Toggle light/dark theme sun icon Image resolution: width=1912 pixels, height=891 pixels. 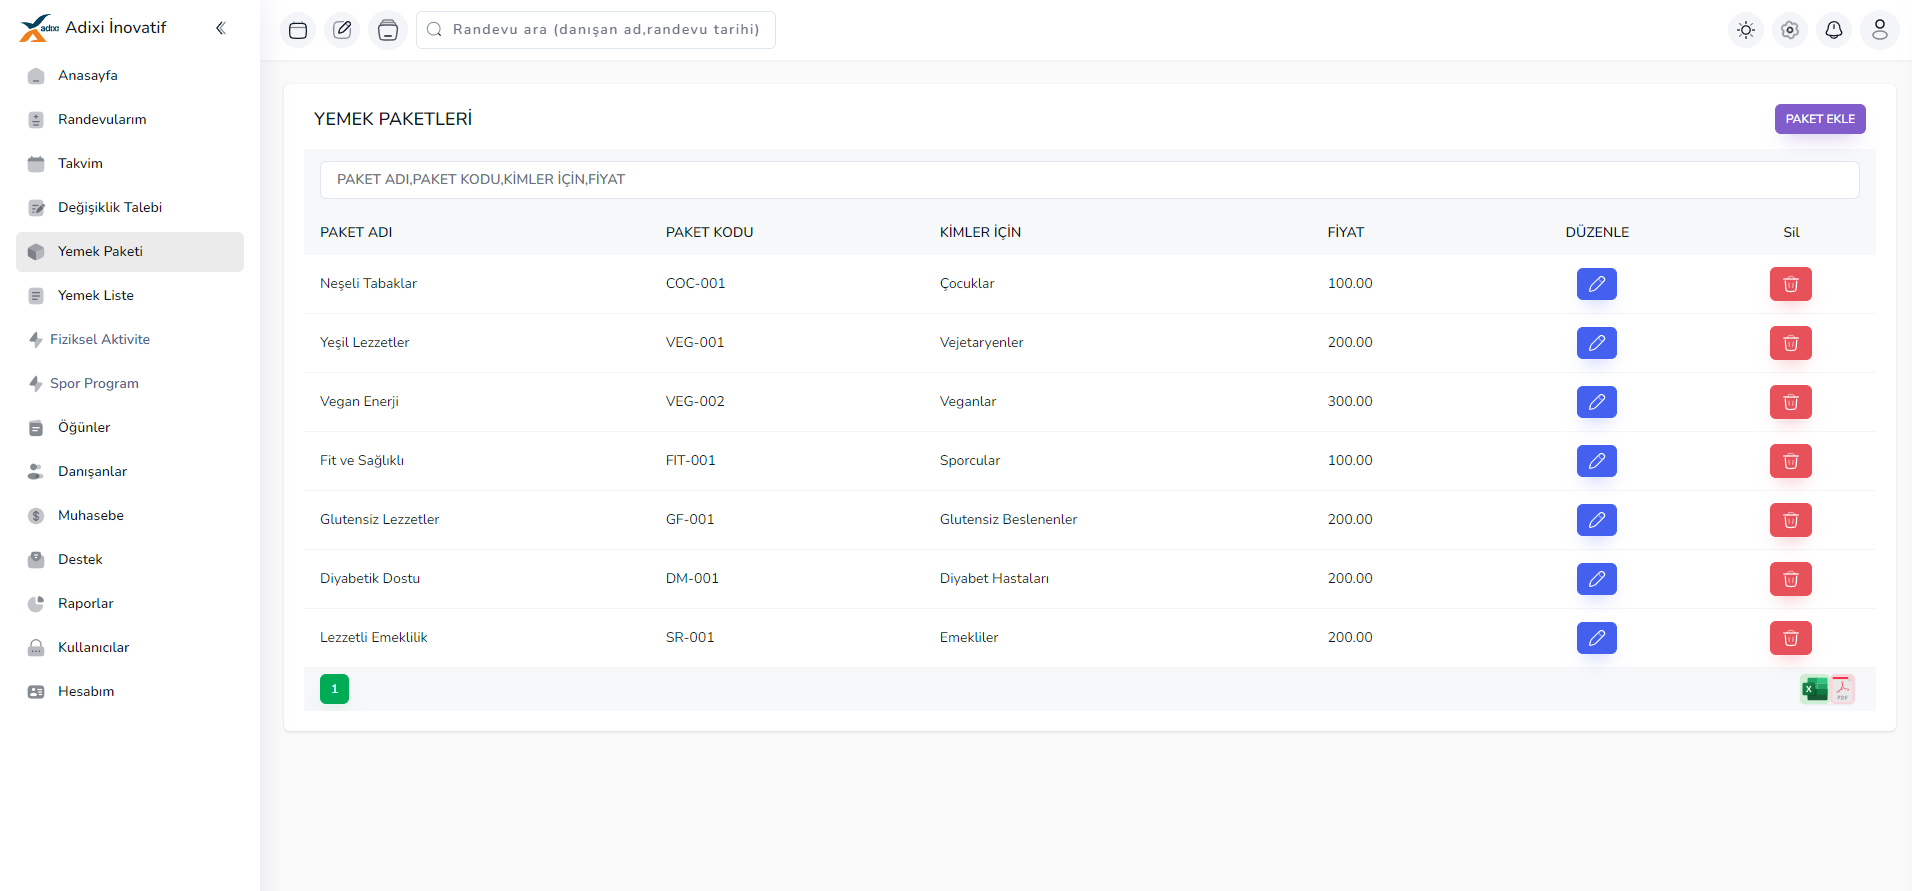1746,30
